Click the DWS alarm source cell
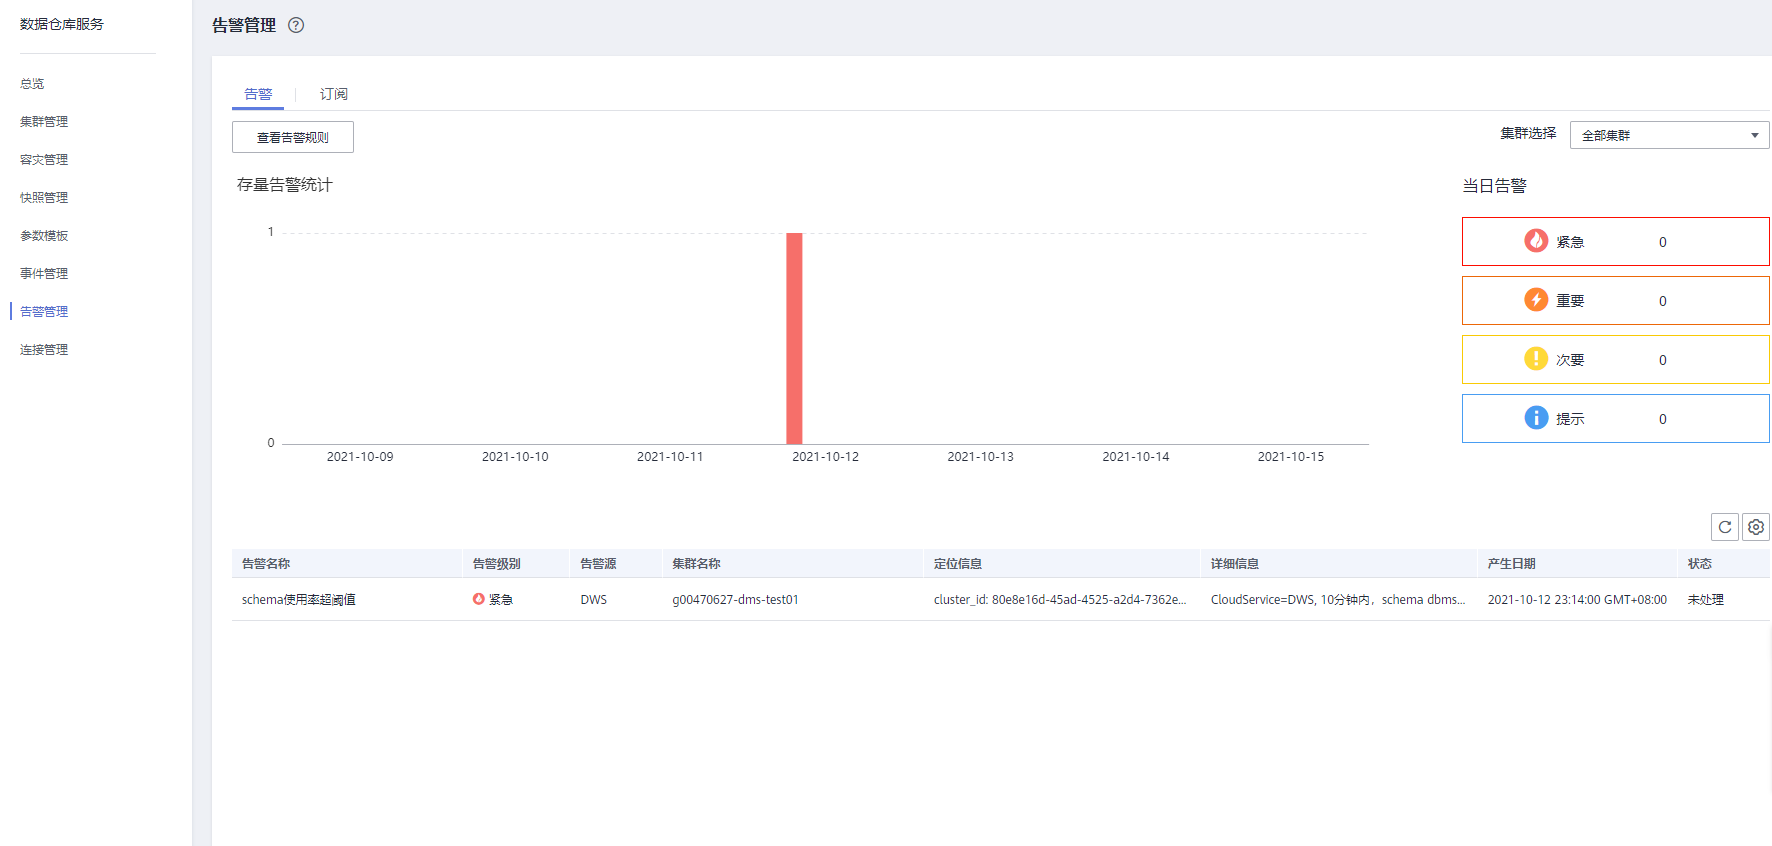 (594, 600)
